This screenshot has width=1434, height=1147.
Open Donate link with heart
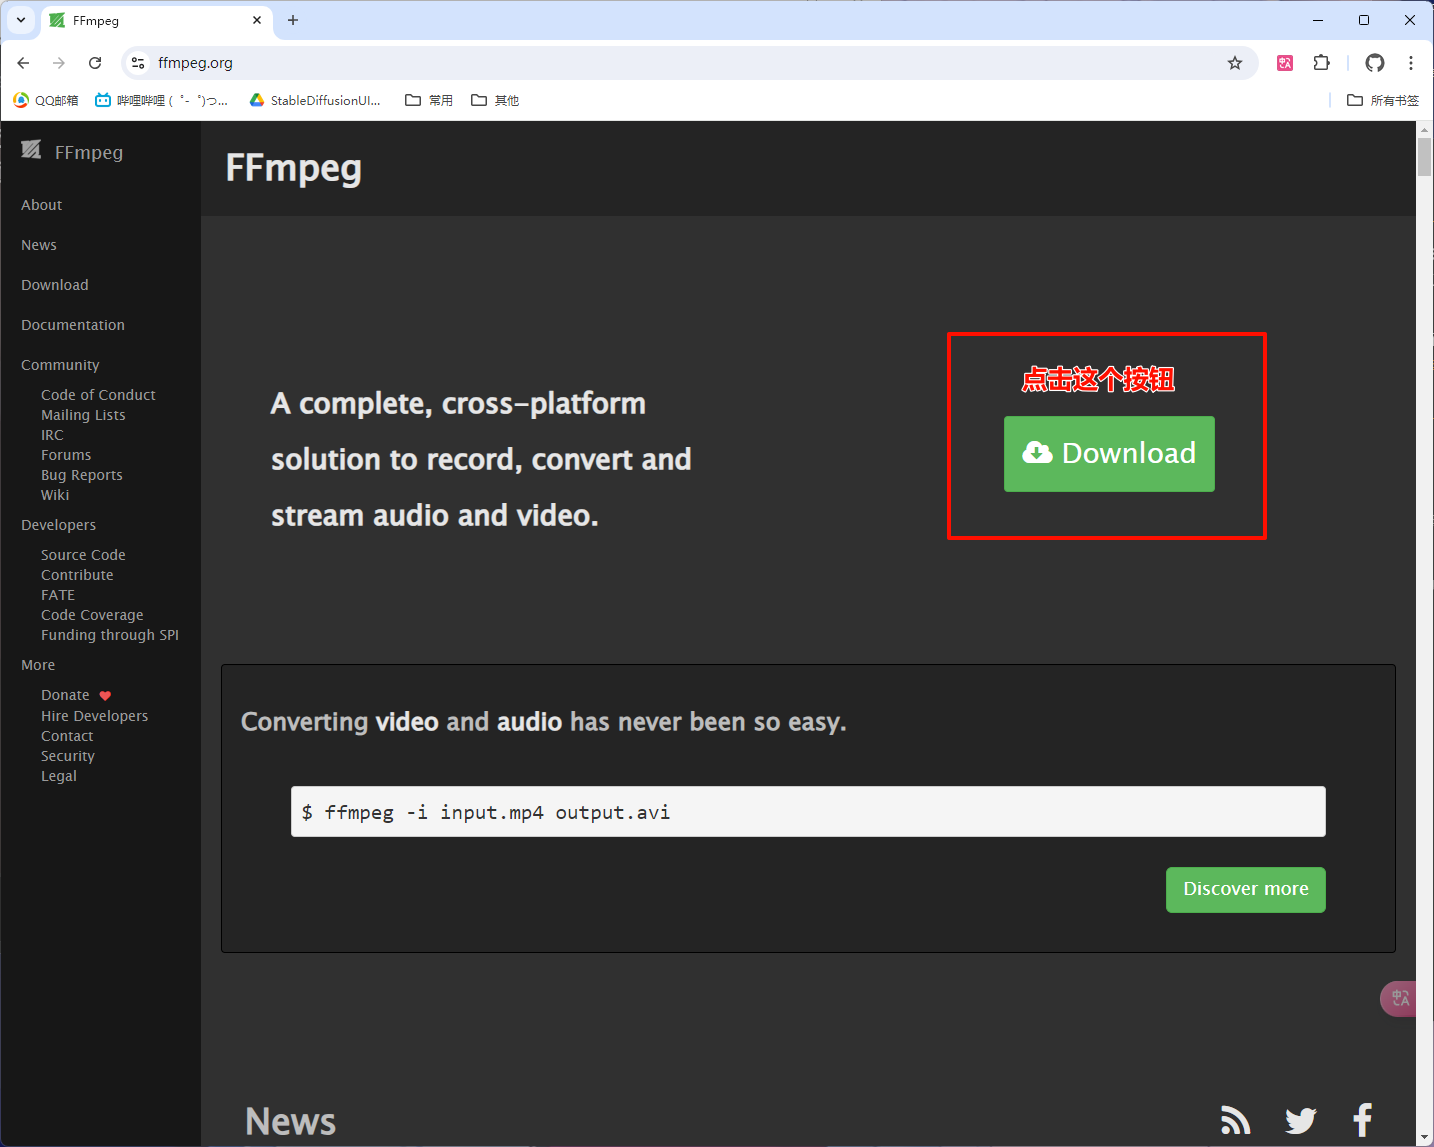(76, 695)
